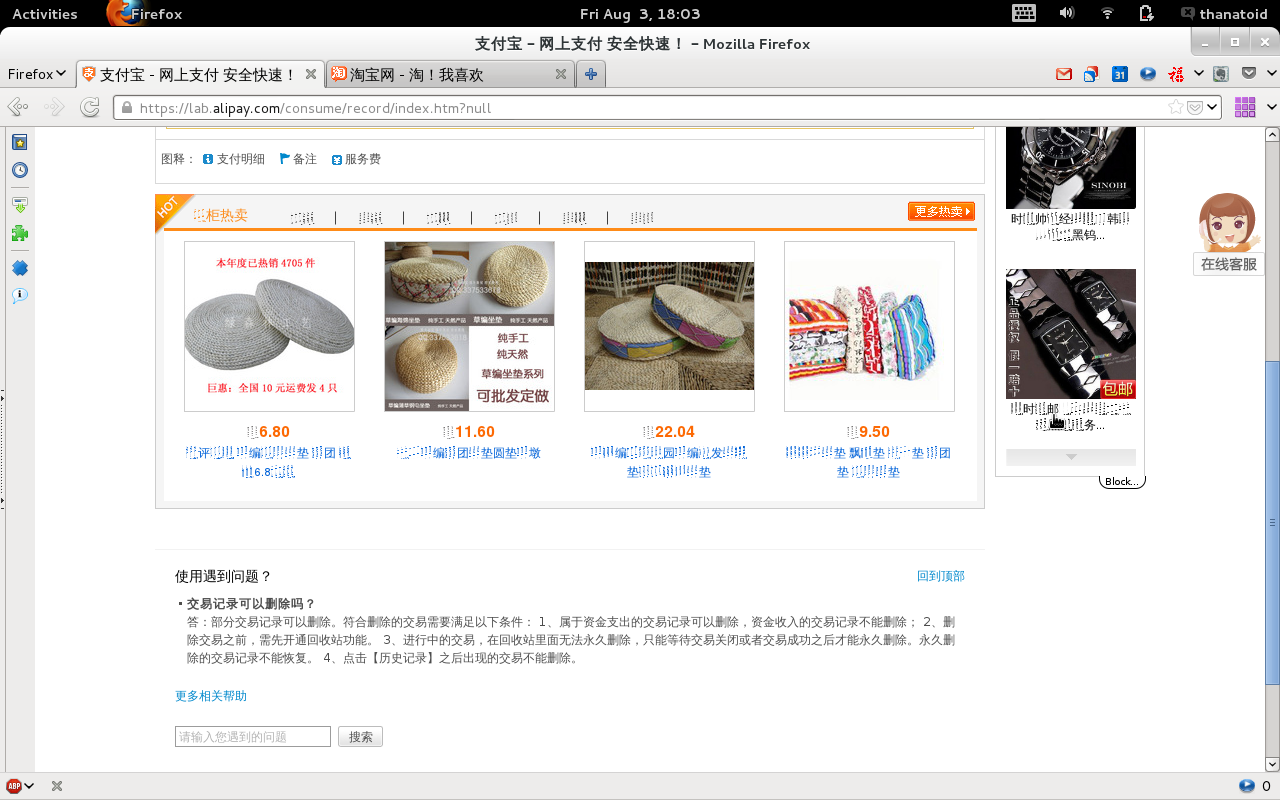
Task: Open the clock Fri Aug 3 menu
Action: [x=640, y=13]
